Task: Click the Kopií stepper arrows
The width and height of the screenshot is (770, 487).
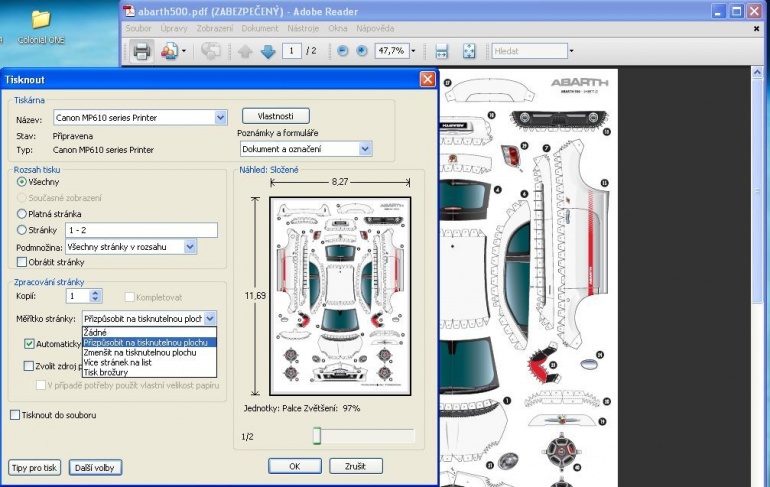Action: 95,296
